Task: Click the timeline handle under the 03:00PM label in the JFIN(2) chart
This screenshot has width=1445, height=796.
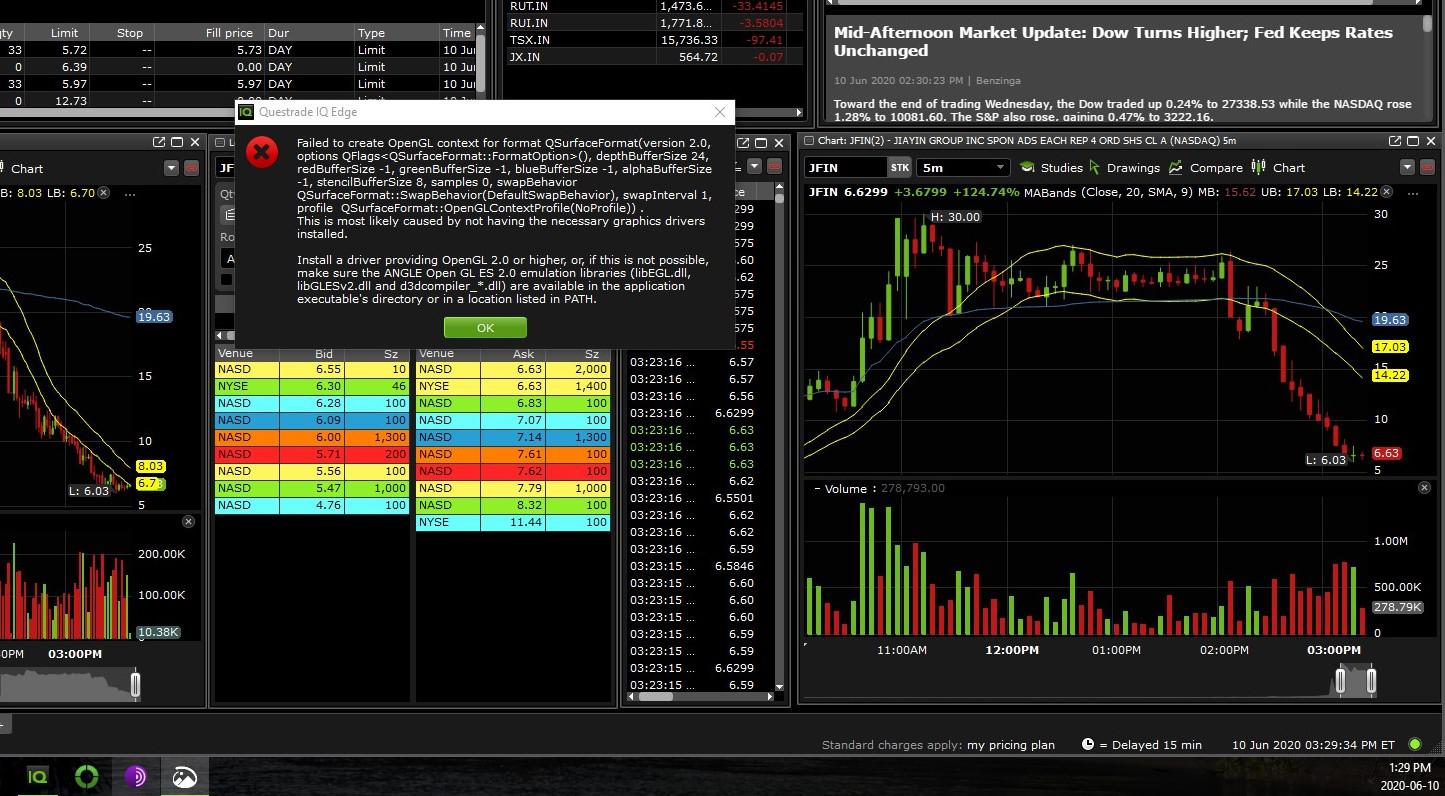Action: (1342, 681)
